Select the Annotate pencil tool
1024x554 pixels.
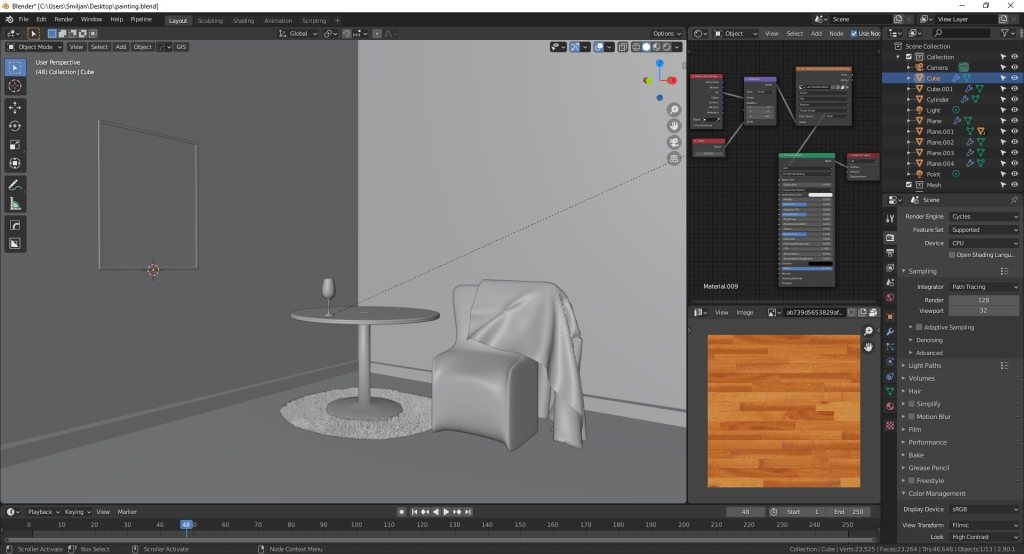15,185
